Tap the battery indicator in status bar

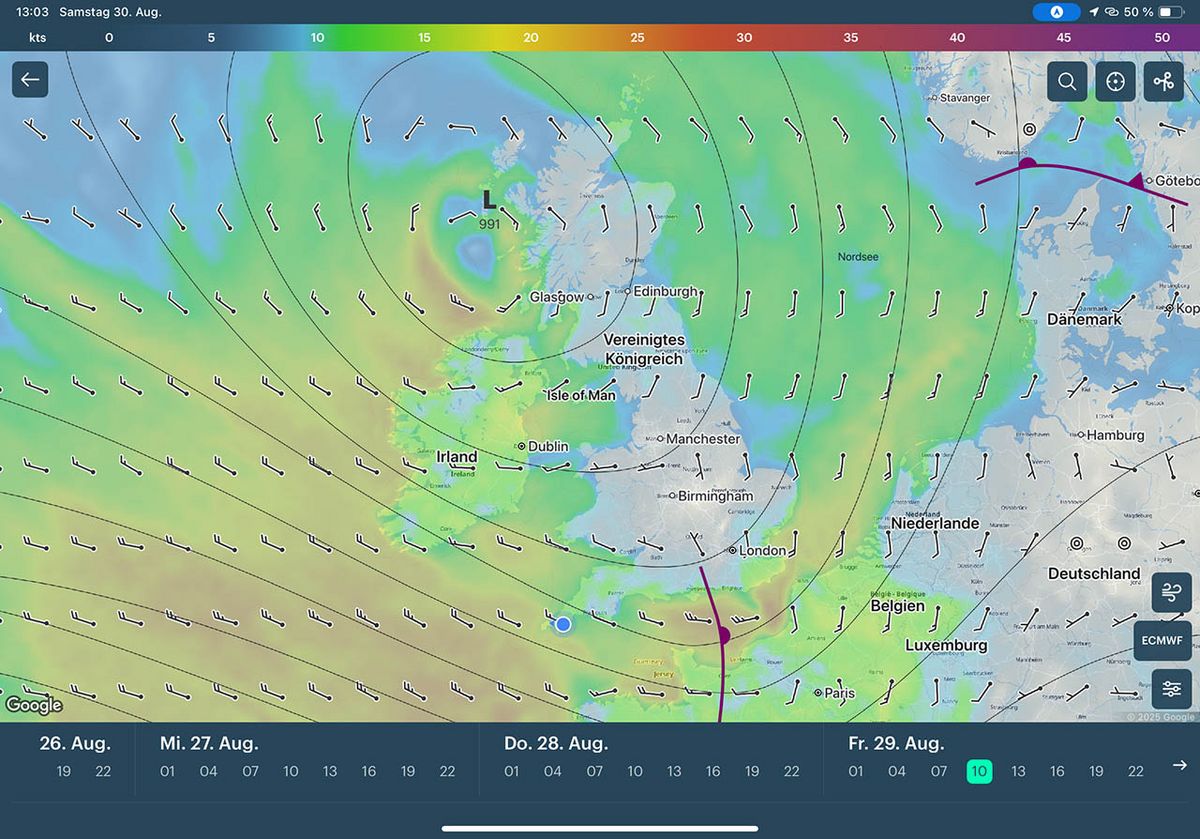click(x=1171, y=12)
